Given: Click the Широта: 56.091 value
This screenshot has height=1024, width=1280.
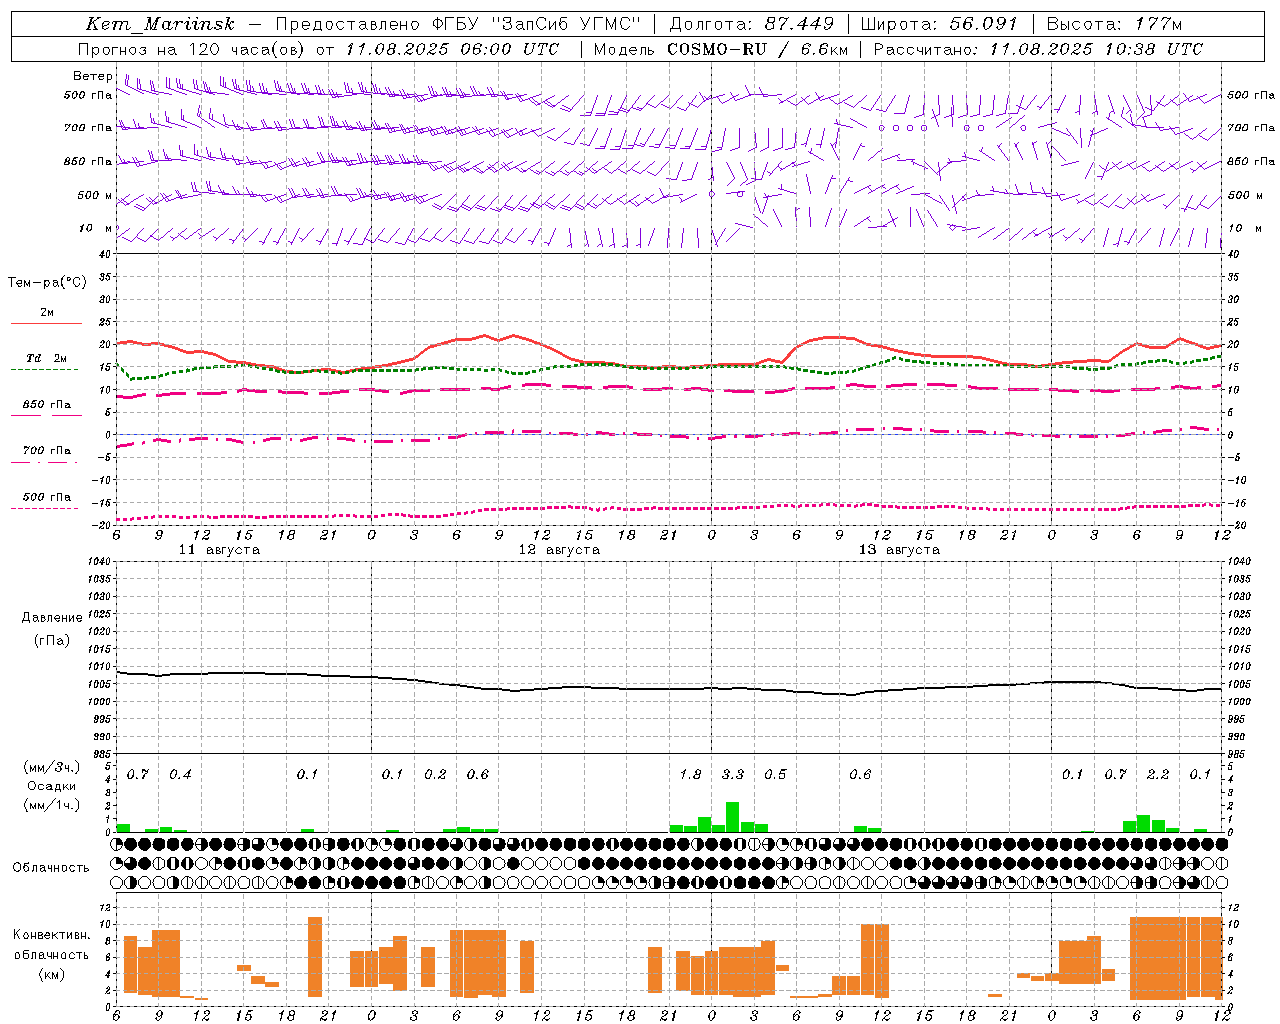Looking at the screenshot, I should [x=939, y=24].
